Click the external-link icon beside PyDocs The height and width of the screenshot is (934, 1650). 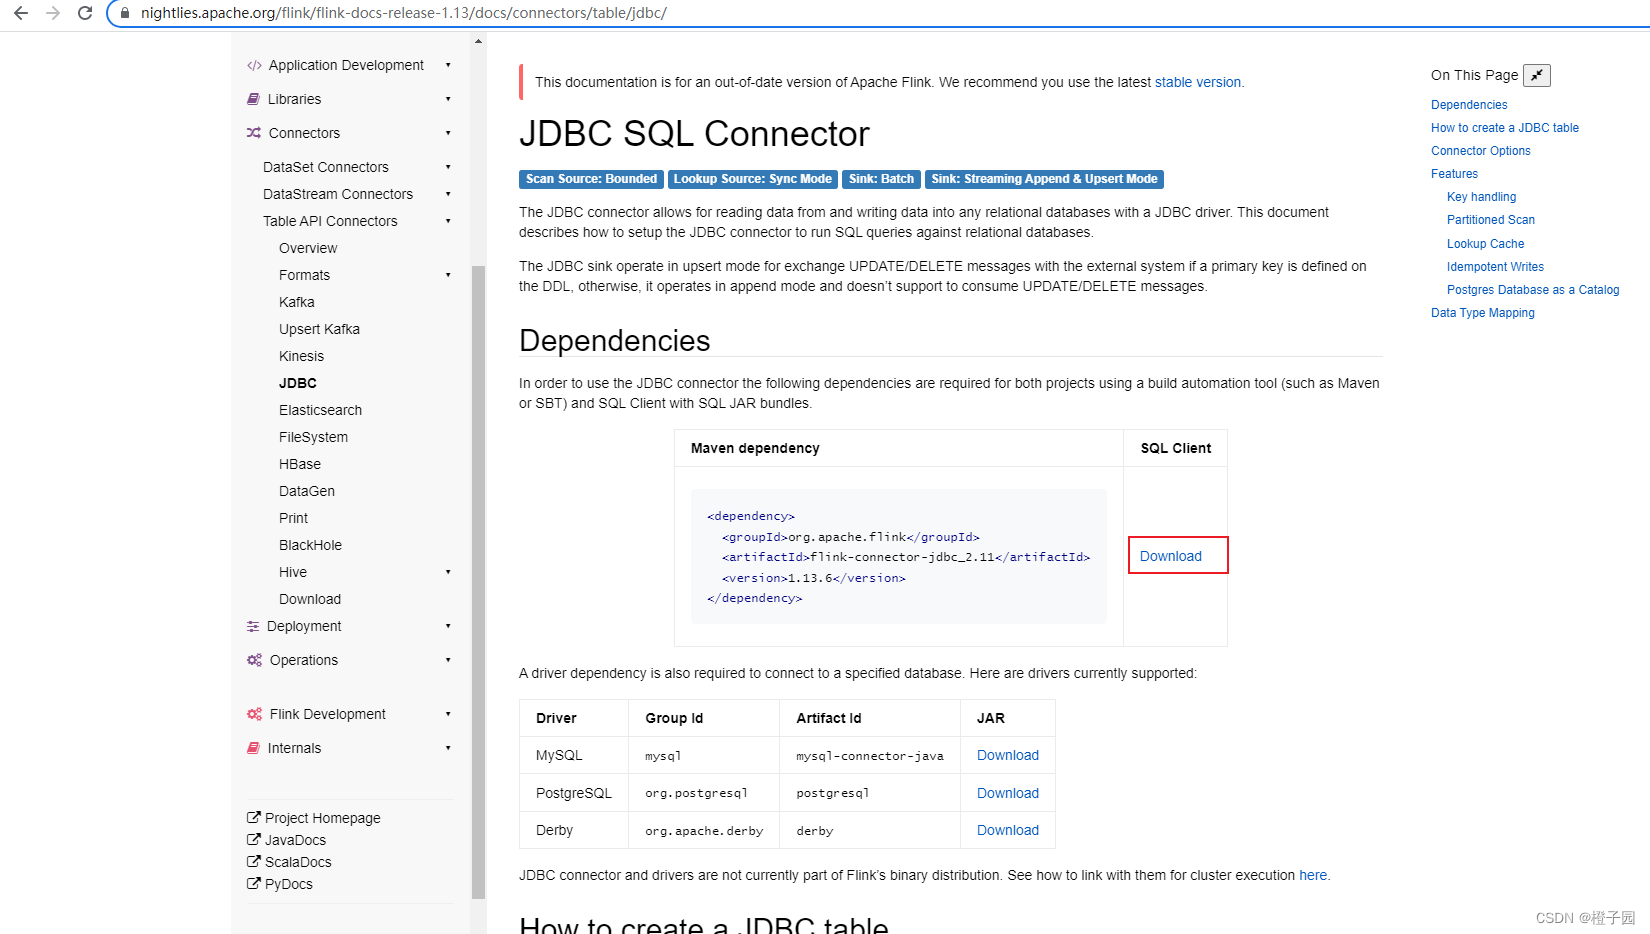(x=252, y=883)
